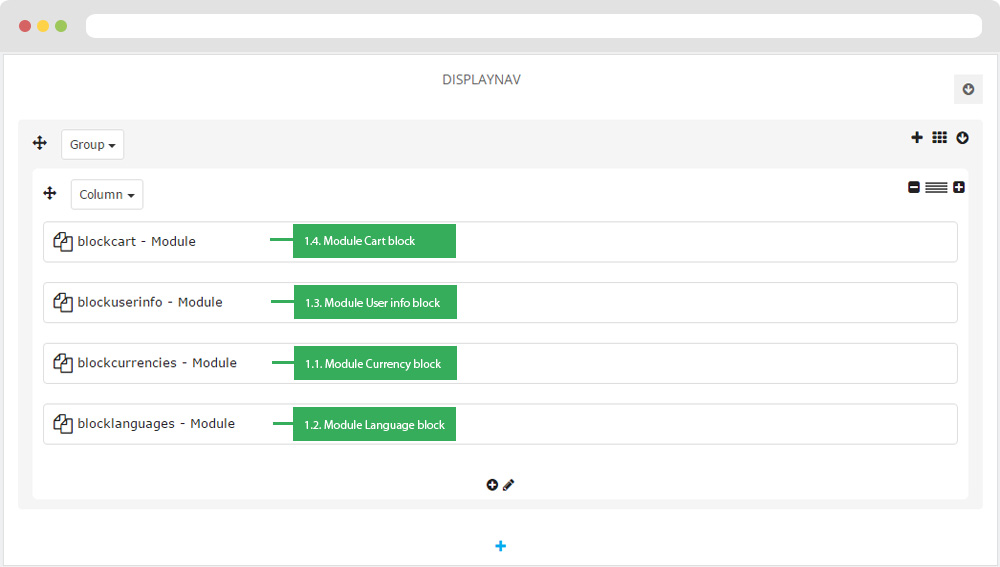Add a new column with the group plus icon
The image size is (1000, 567).
click(x=917, y=137)
